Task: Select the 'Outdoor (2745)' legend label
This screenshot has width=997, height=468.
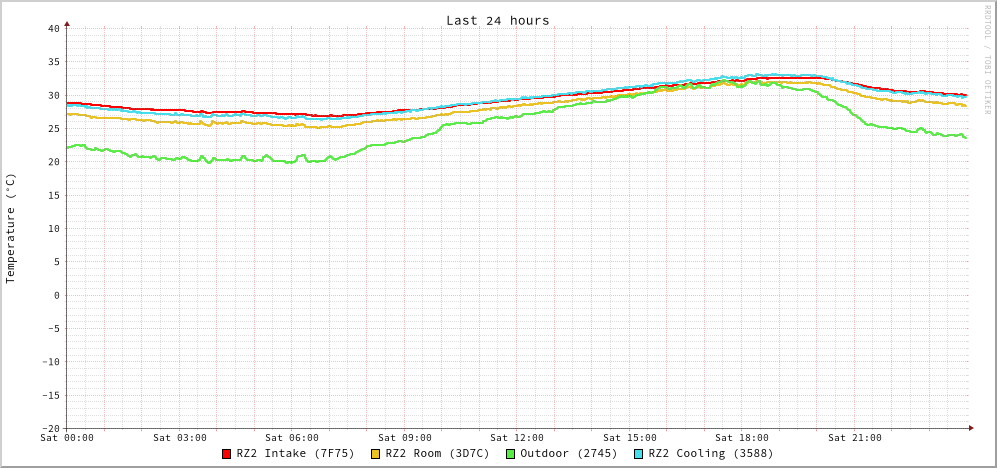Action: pyautogui.click(x=568, y=454)
